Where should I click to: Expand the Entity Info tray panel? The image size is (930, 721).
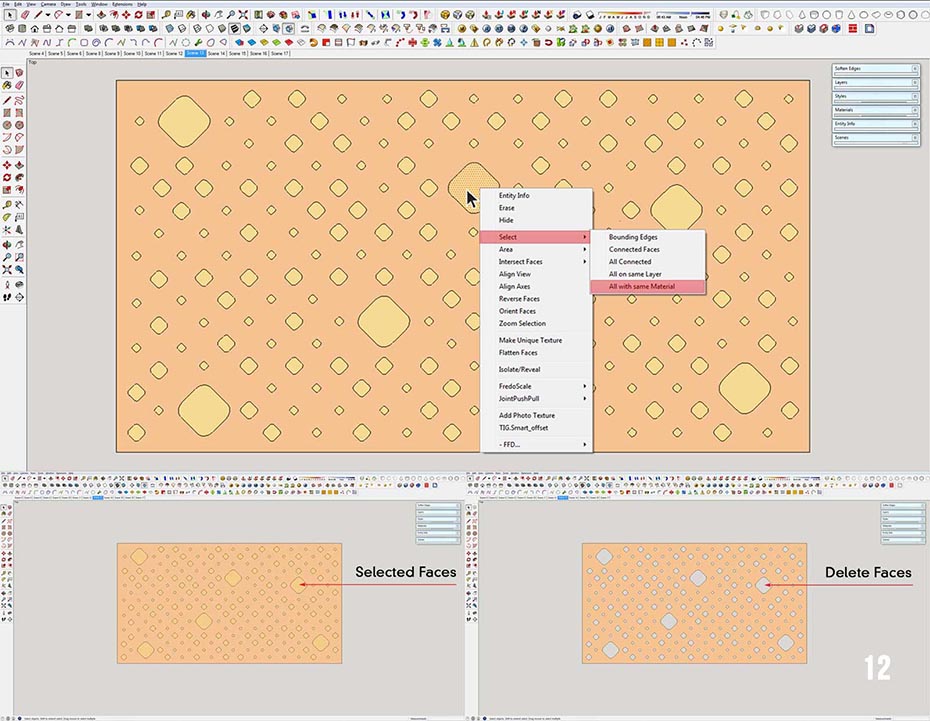[875, 124]
